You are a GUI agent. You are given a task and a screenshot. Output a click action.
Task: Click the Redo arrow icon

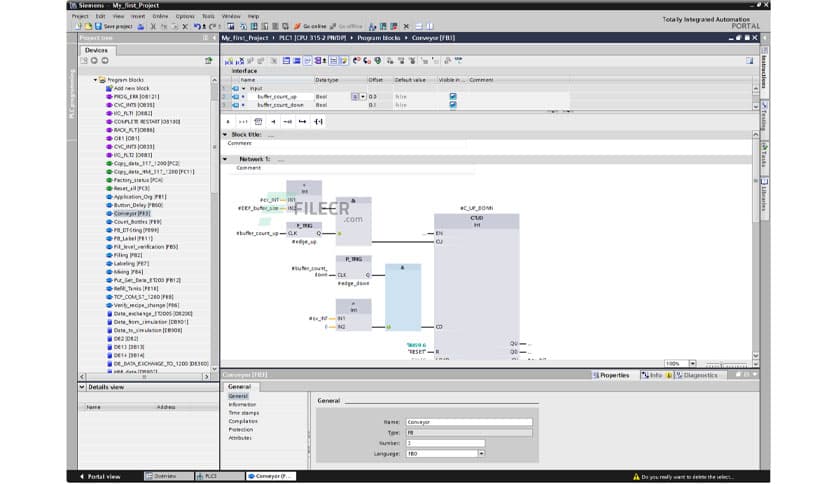tap(212, 26)
